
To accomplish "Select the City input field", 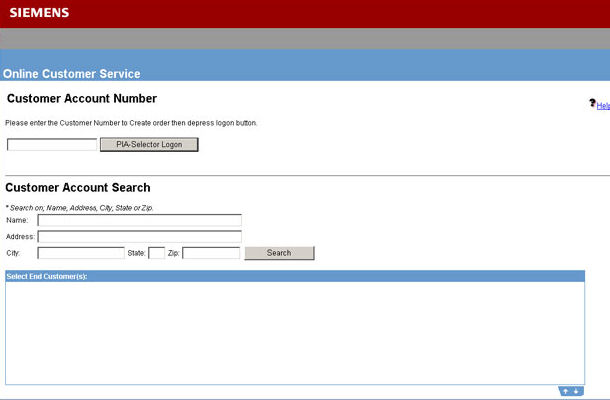I will point(81,253).
